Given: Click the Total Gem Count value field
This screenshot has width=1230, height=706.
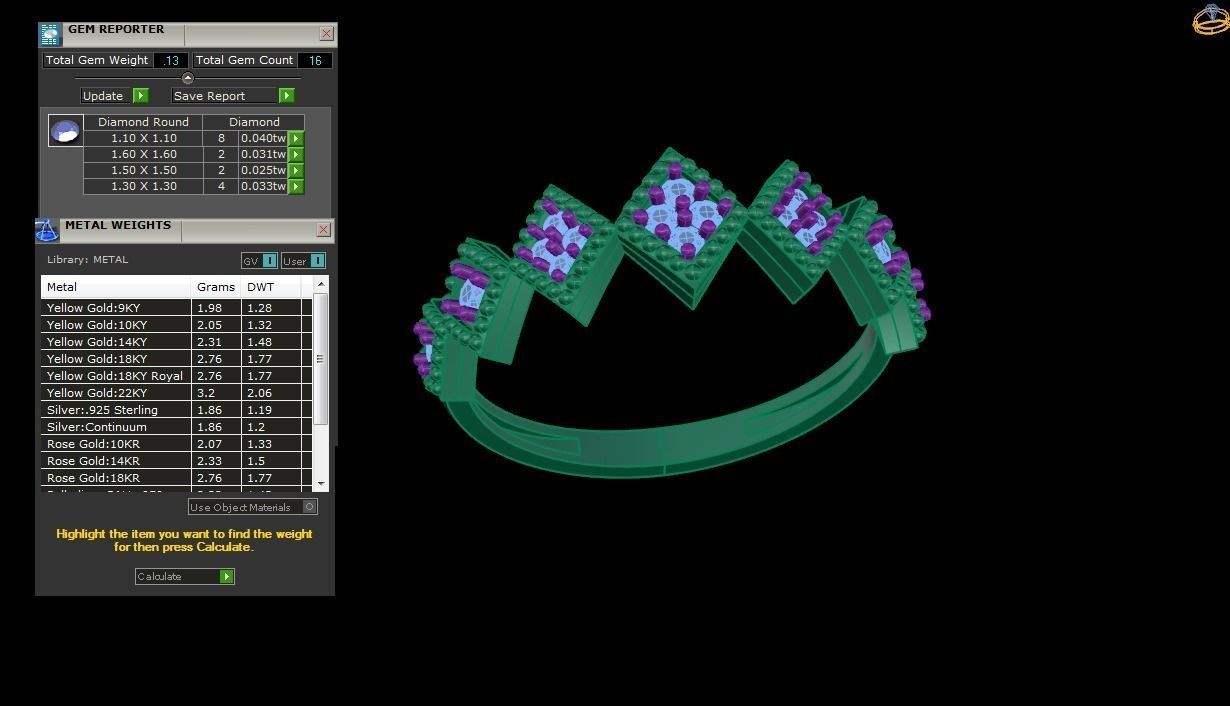Looking at the screenshot, I should click(x=315, y=60).
